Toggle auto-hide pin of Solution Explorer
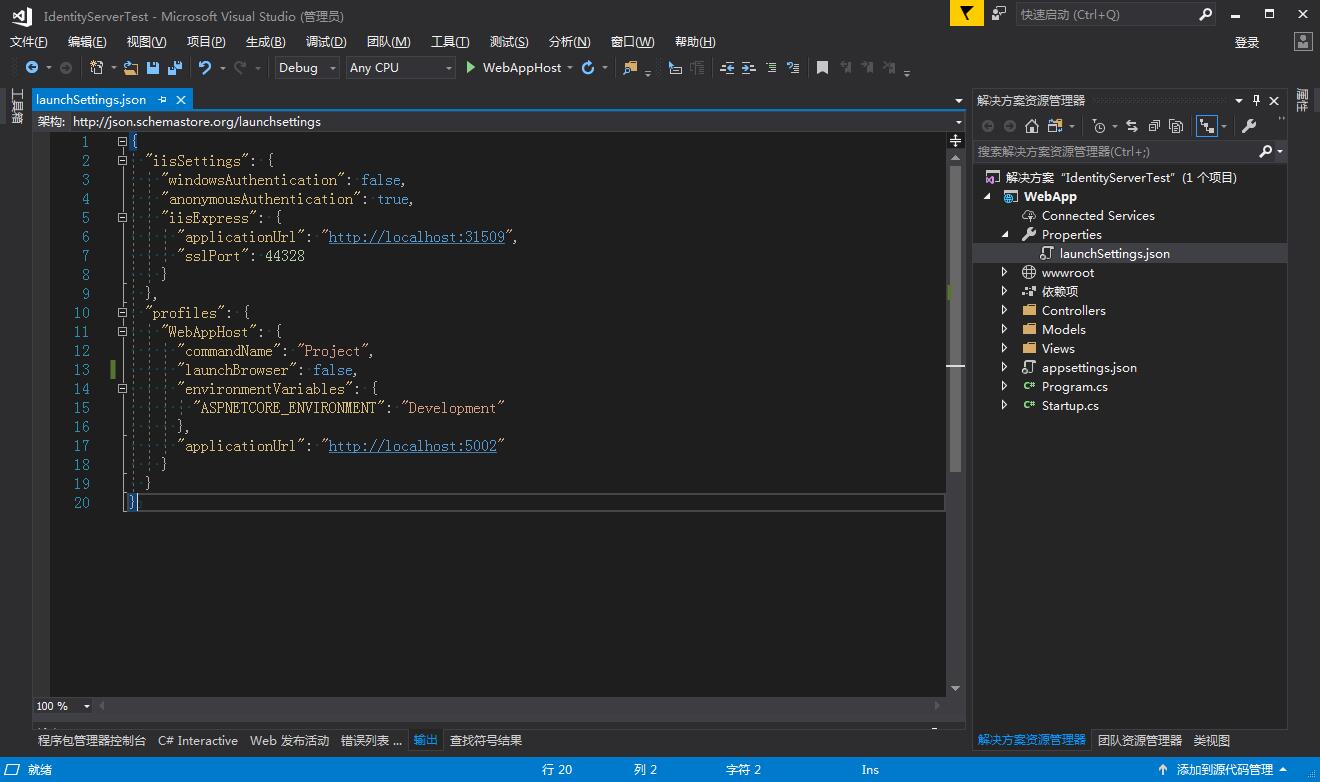This screenshot has width=1320, height=782. [x=1257, y=100]
